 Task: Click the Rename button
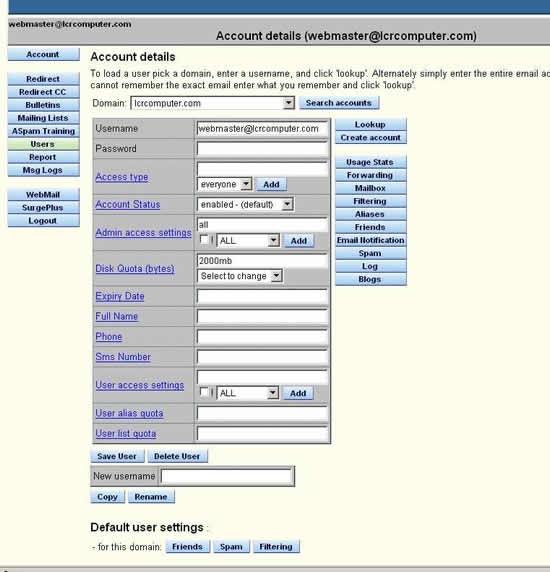151,497
